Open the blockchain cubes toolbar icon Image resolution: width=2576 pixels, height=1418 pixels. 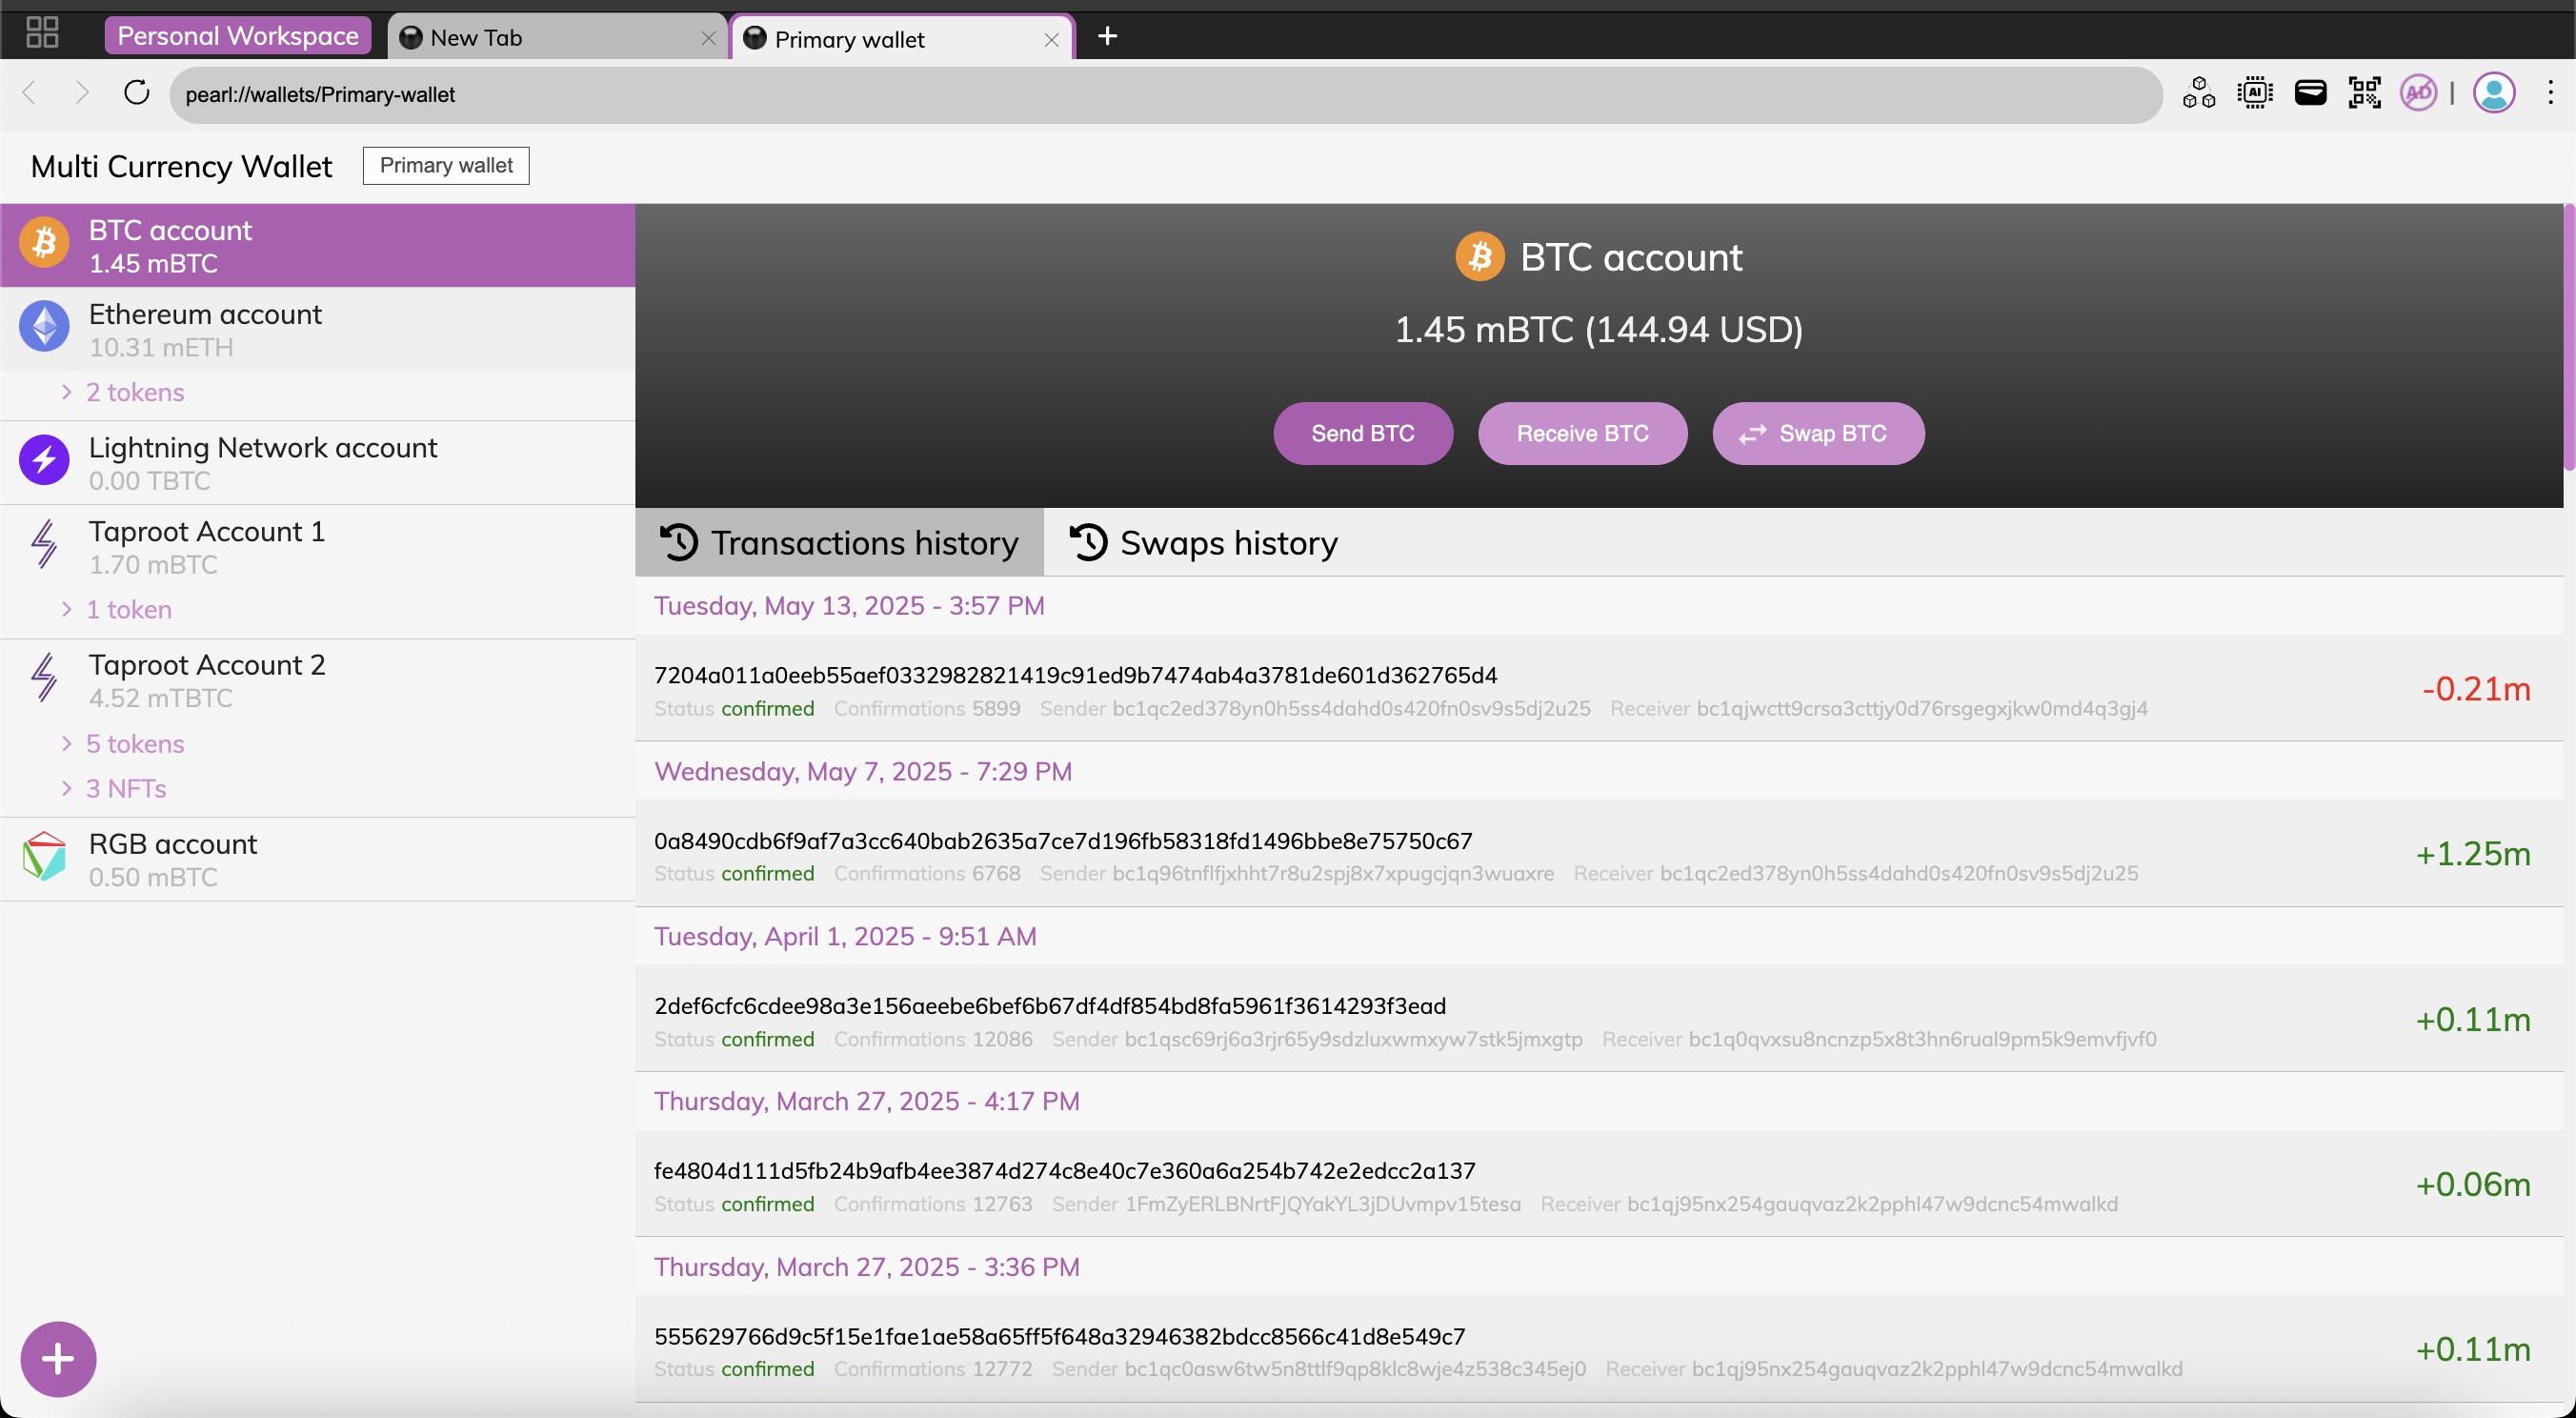(x=2198, y=94)
